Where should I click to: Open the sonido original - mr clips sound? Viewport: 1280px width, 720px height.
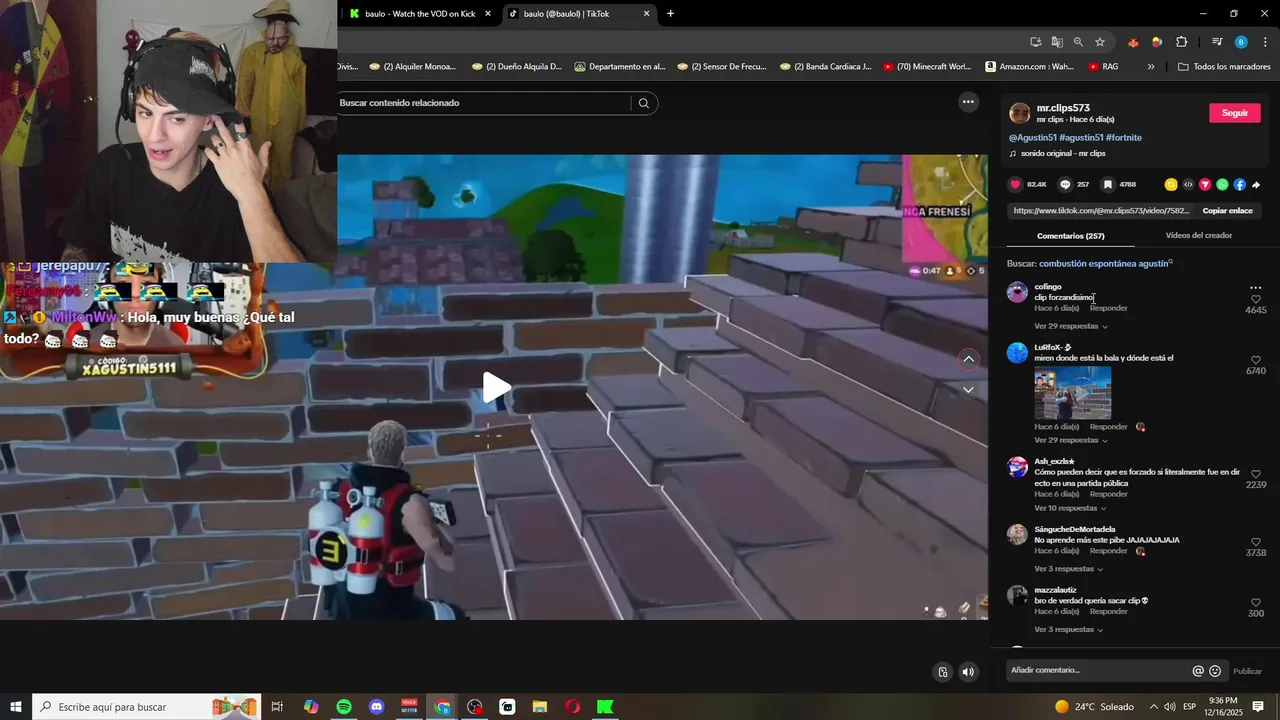tap(1063, 153)
